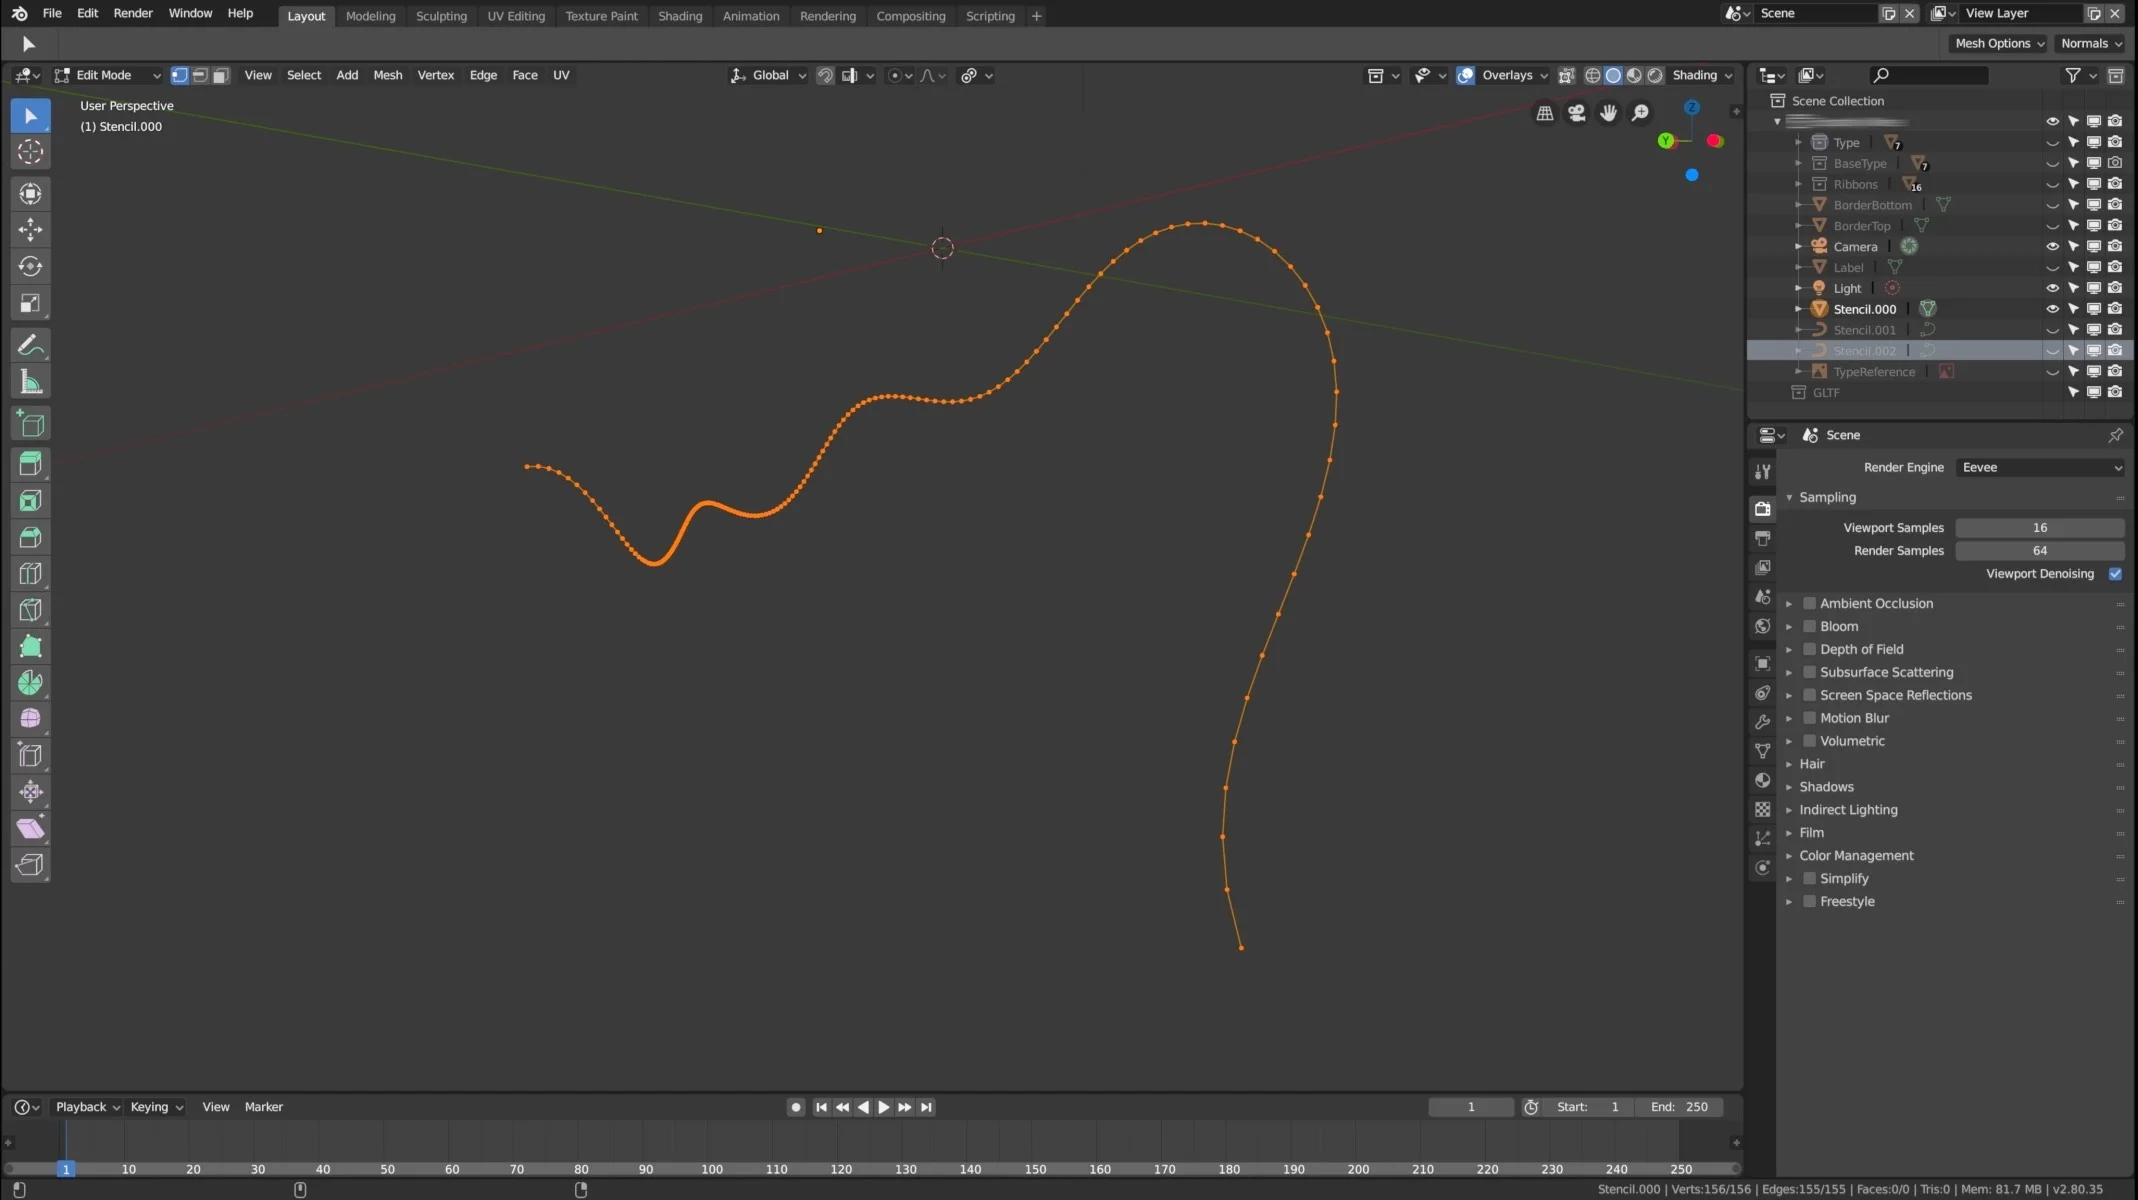This screenshot has width=2138, height=1200.
Task: Switch to the UV Editing workspace tab
Action: point(516,16)
